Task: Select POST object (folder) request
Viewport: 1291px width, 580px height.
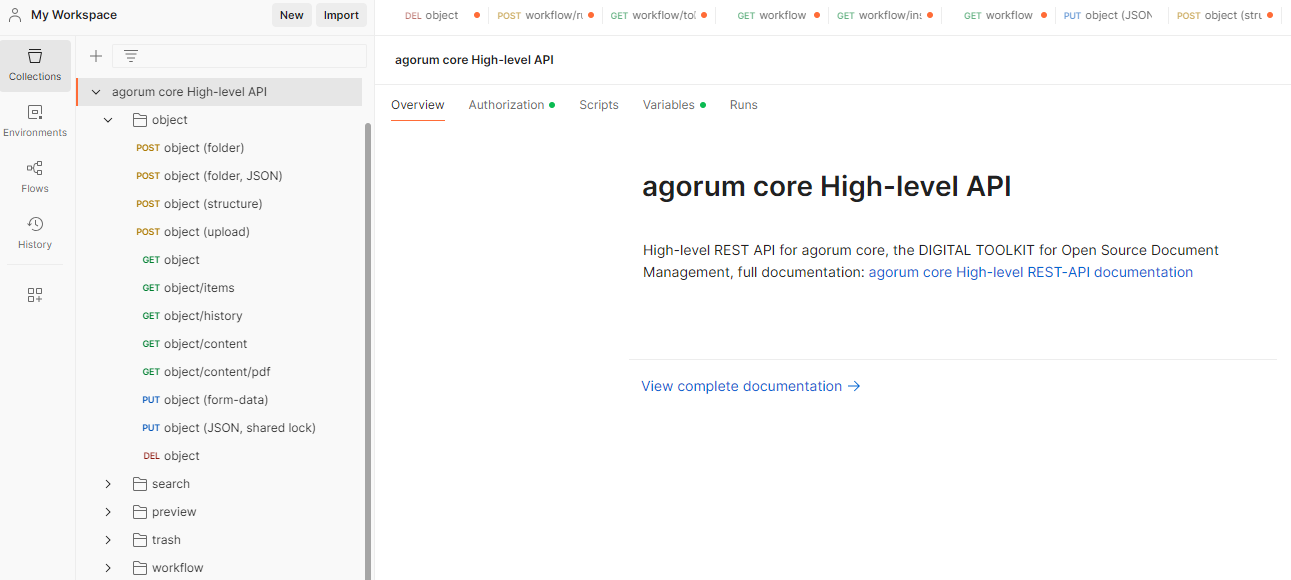Action: 190,148
